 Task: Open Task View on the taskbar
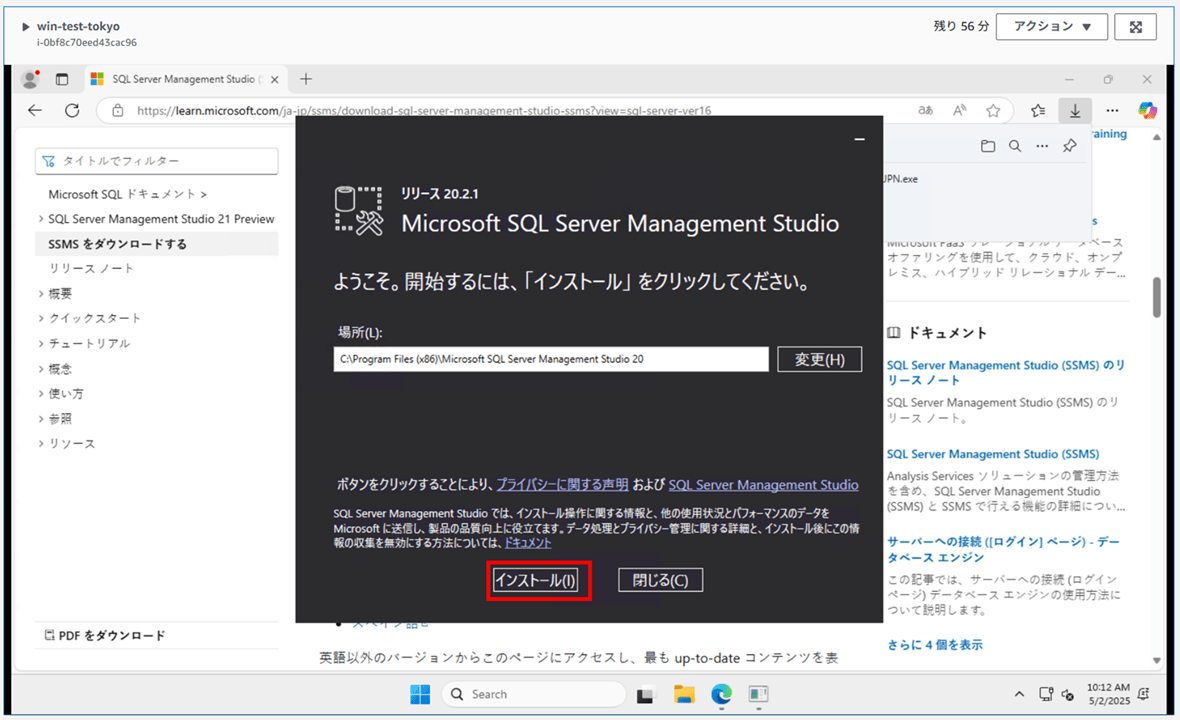pos(645,694)
